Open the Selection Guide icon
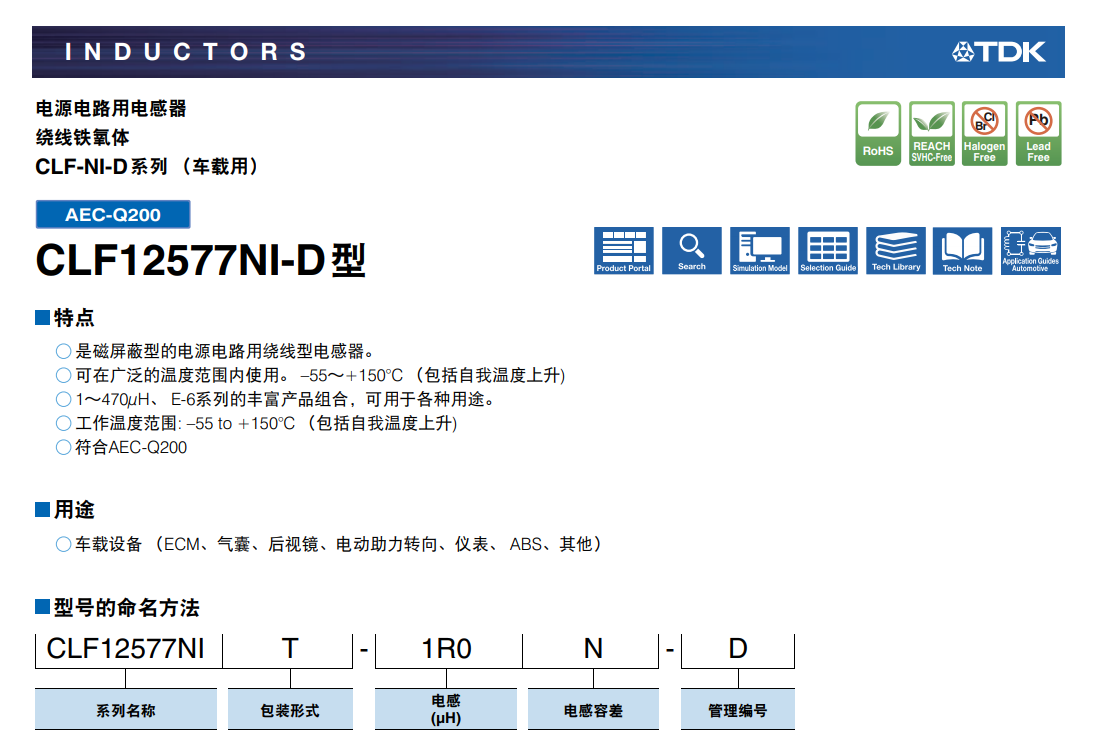This screenshot has height=756, width=1102. point(828,251)
